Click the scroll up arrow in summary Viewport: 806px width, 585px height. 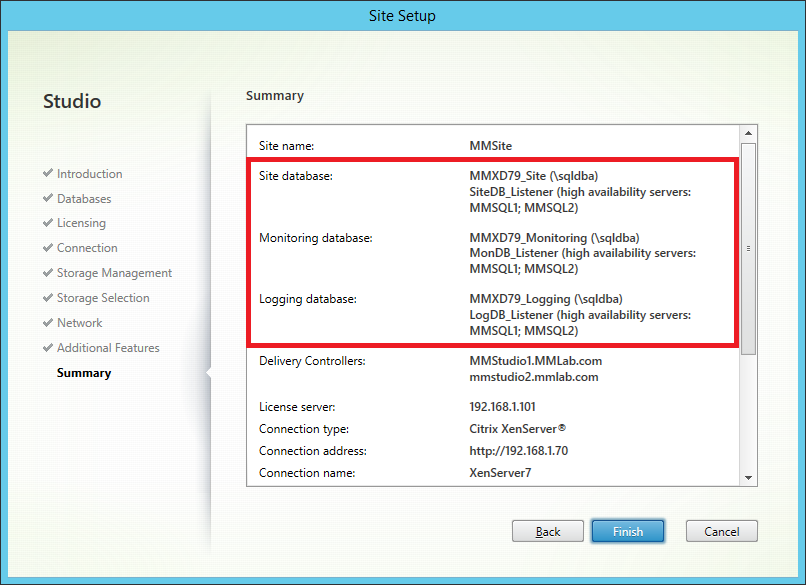pyautogui.click(x=748, y=133)
